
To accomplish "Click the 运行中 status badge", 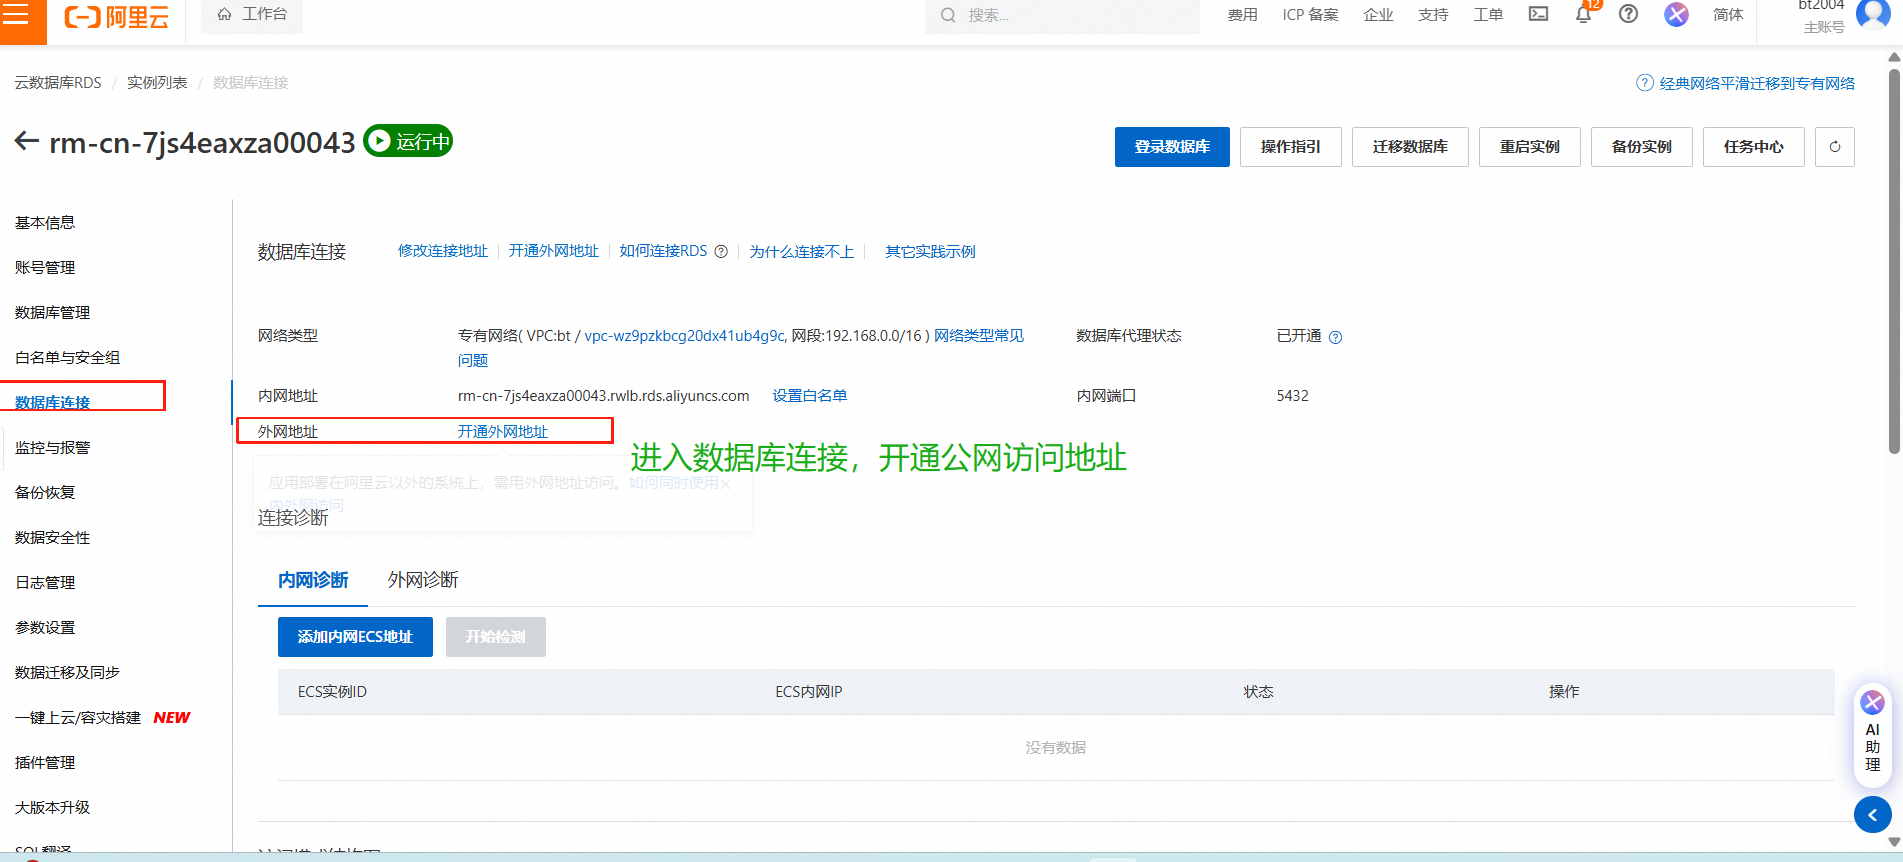I will 408,141.
